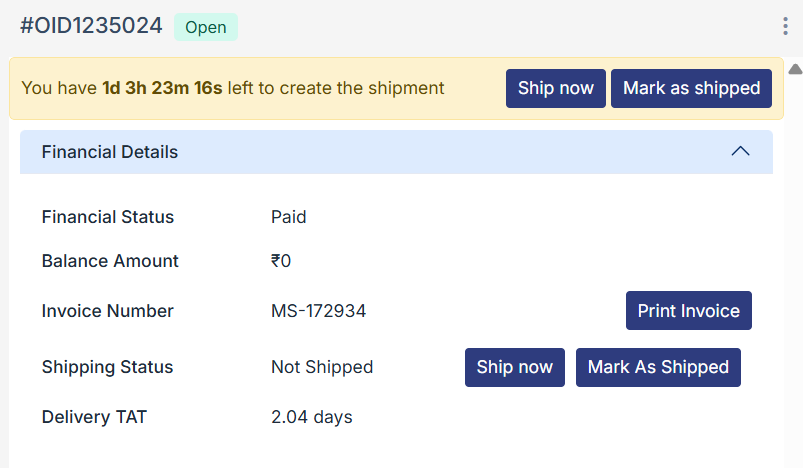Click the Not Shipped status text
This screenshot has width=803, height=468.
pos(322,367)
